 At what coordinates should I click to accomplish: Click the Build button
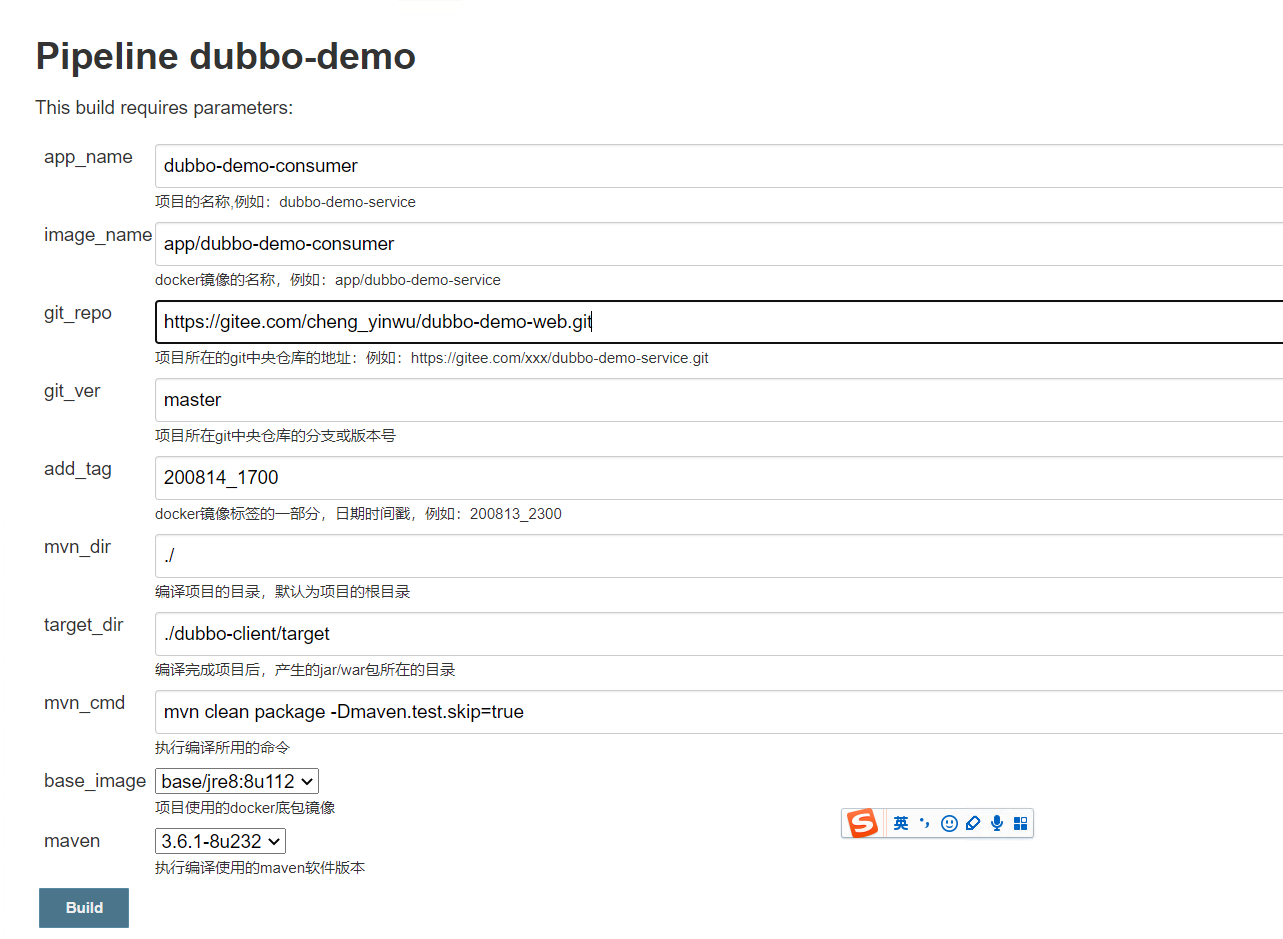84,908
